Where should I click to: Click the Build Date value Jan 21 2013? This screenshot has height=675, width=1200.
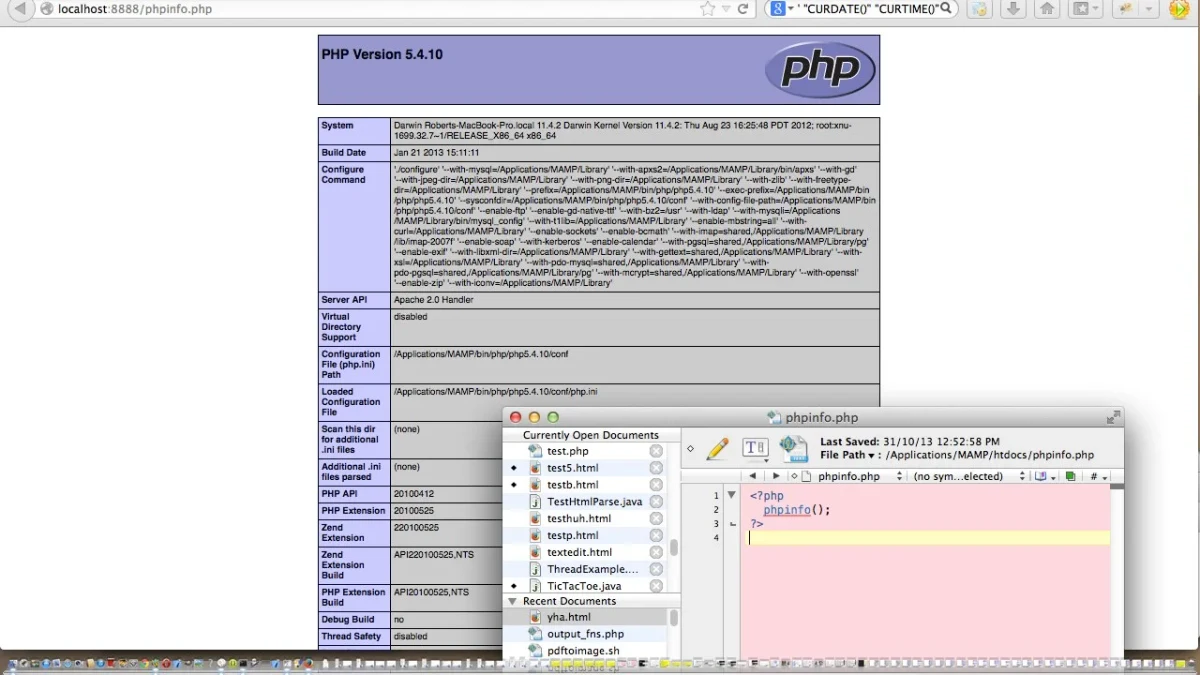(x=436, y=153)
